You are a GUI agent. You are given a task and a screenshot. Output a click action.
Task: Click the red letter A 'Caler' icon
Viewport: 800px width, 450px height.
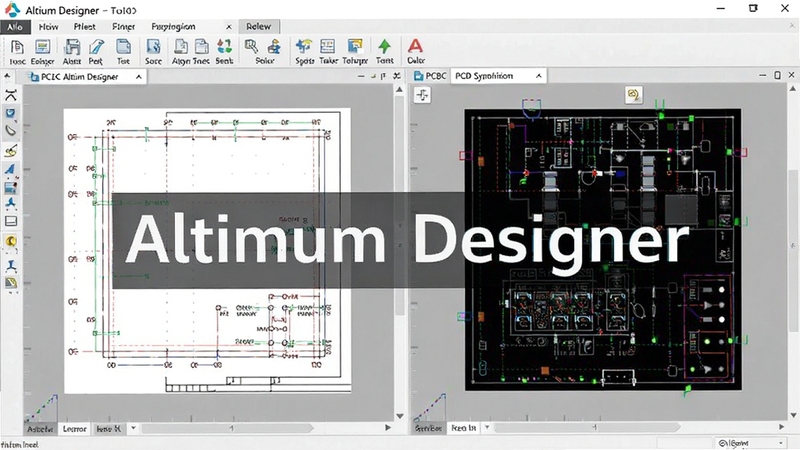click(415, 46)
